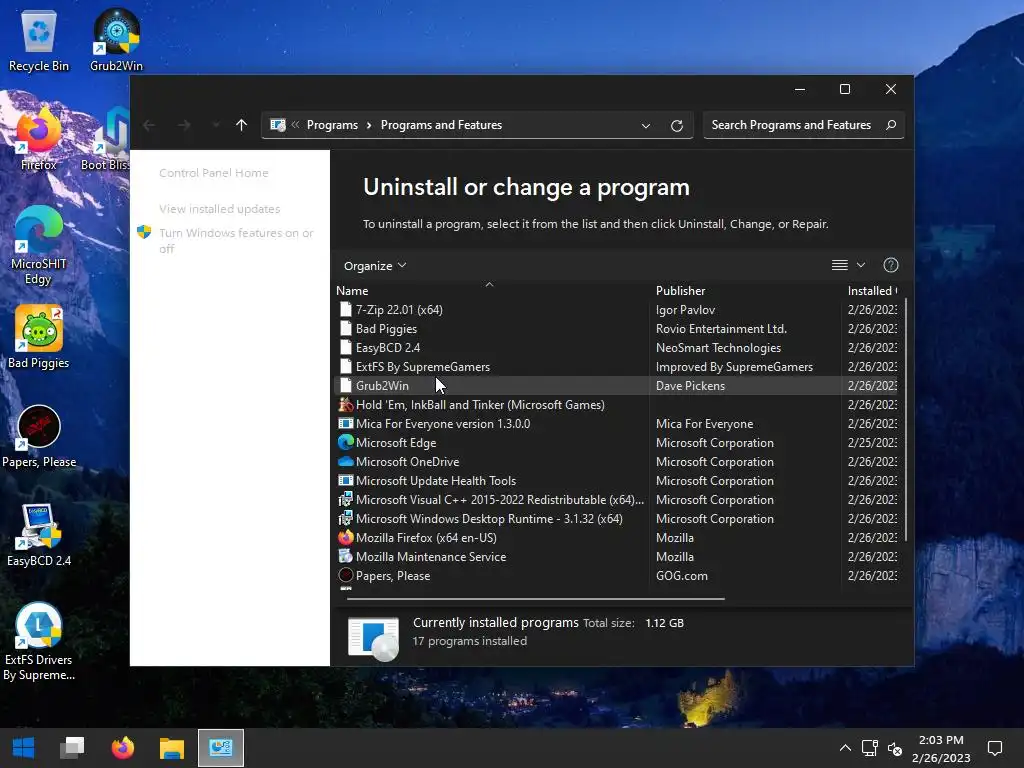Open the Grub2Win desktop shortcut
Image resolution: width=1024 pixels, height=768 pixels.
[x=116, y=40]
